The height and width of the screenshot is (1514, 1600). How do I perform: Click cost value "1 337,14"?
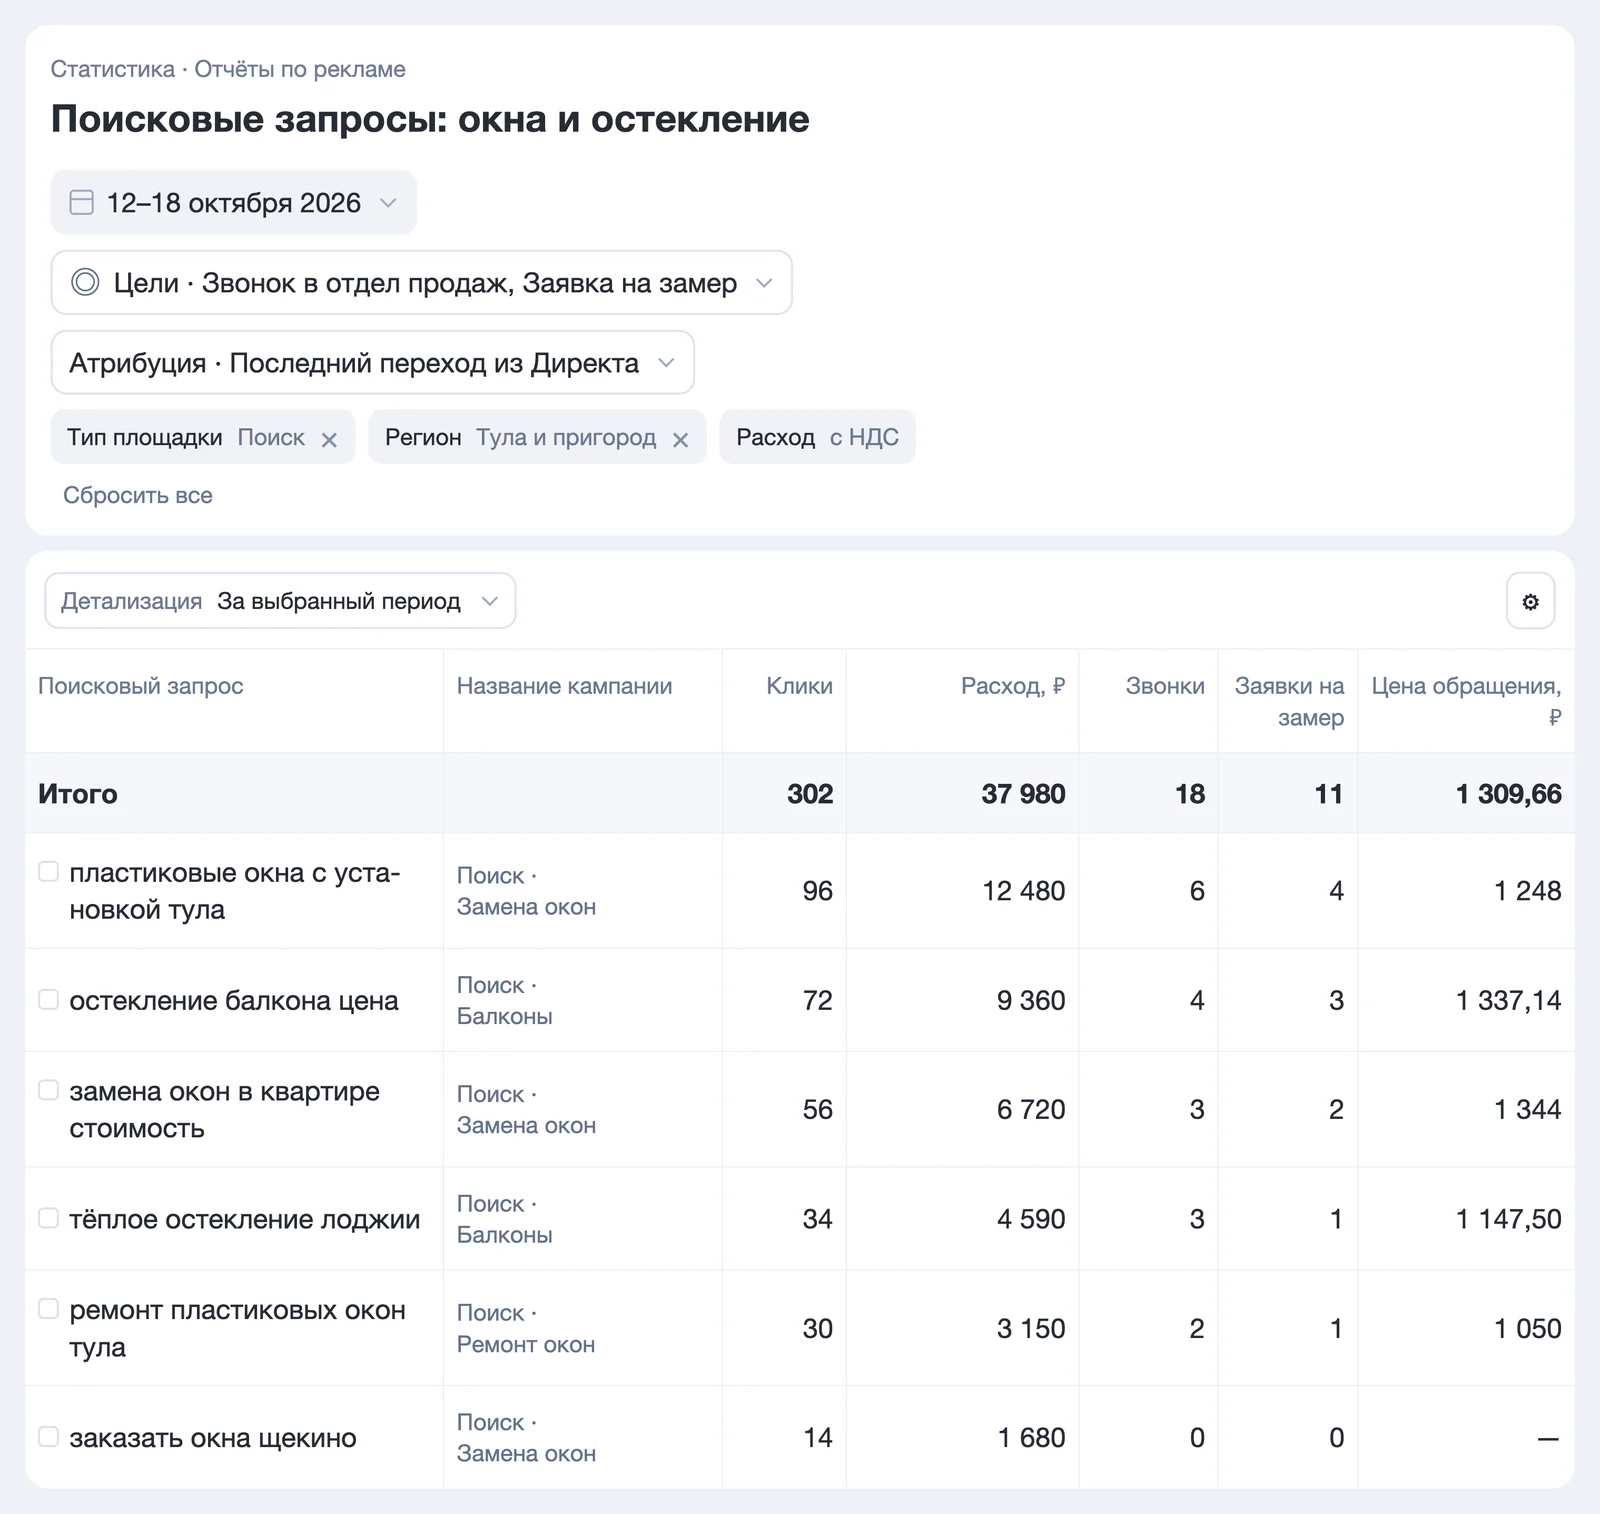click(x=1508, y=1000)
